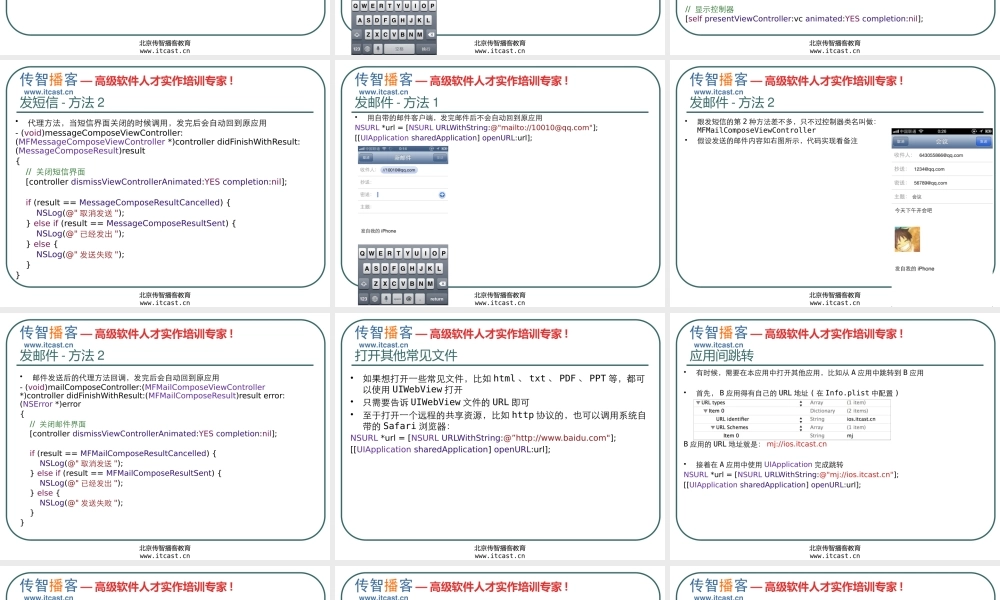Click the 发邮件 - 方法 2 title with delegate code

(x=61, y=355)
